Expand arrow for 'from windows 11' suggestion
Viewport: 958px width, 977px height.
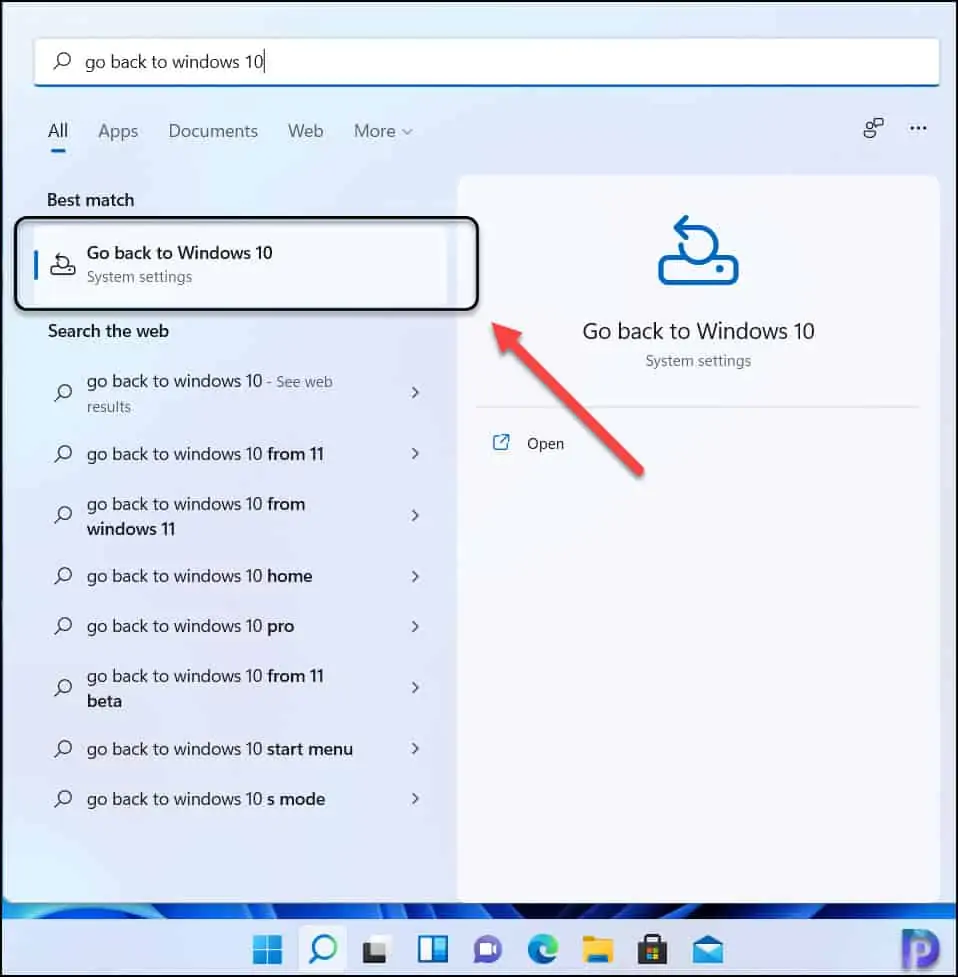[415, 515]
